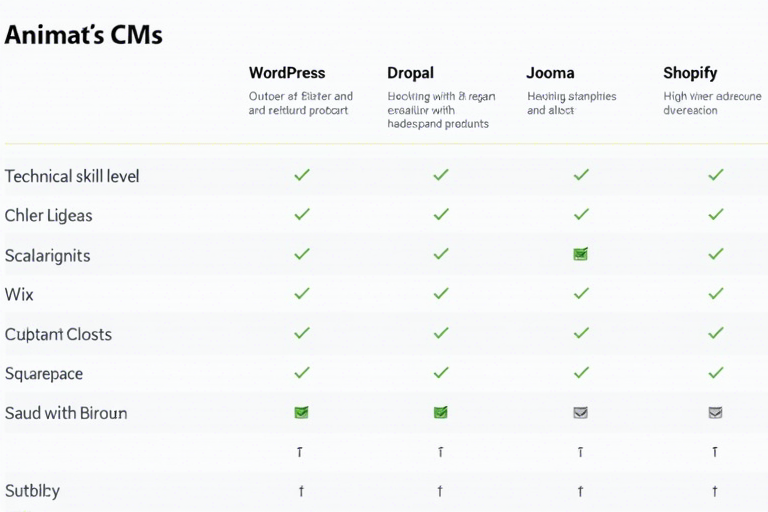Click Shopify checkmark in Cuptant Closts row
This screenshot has height=512, width=768.
[715, 333]
